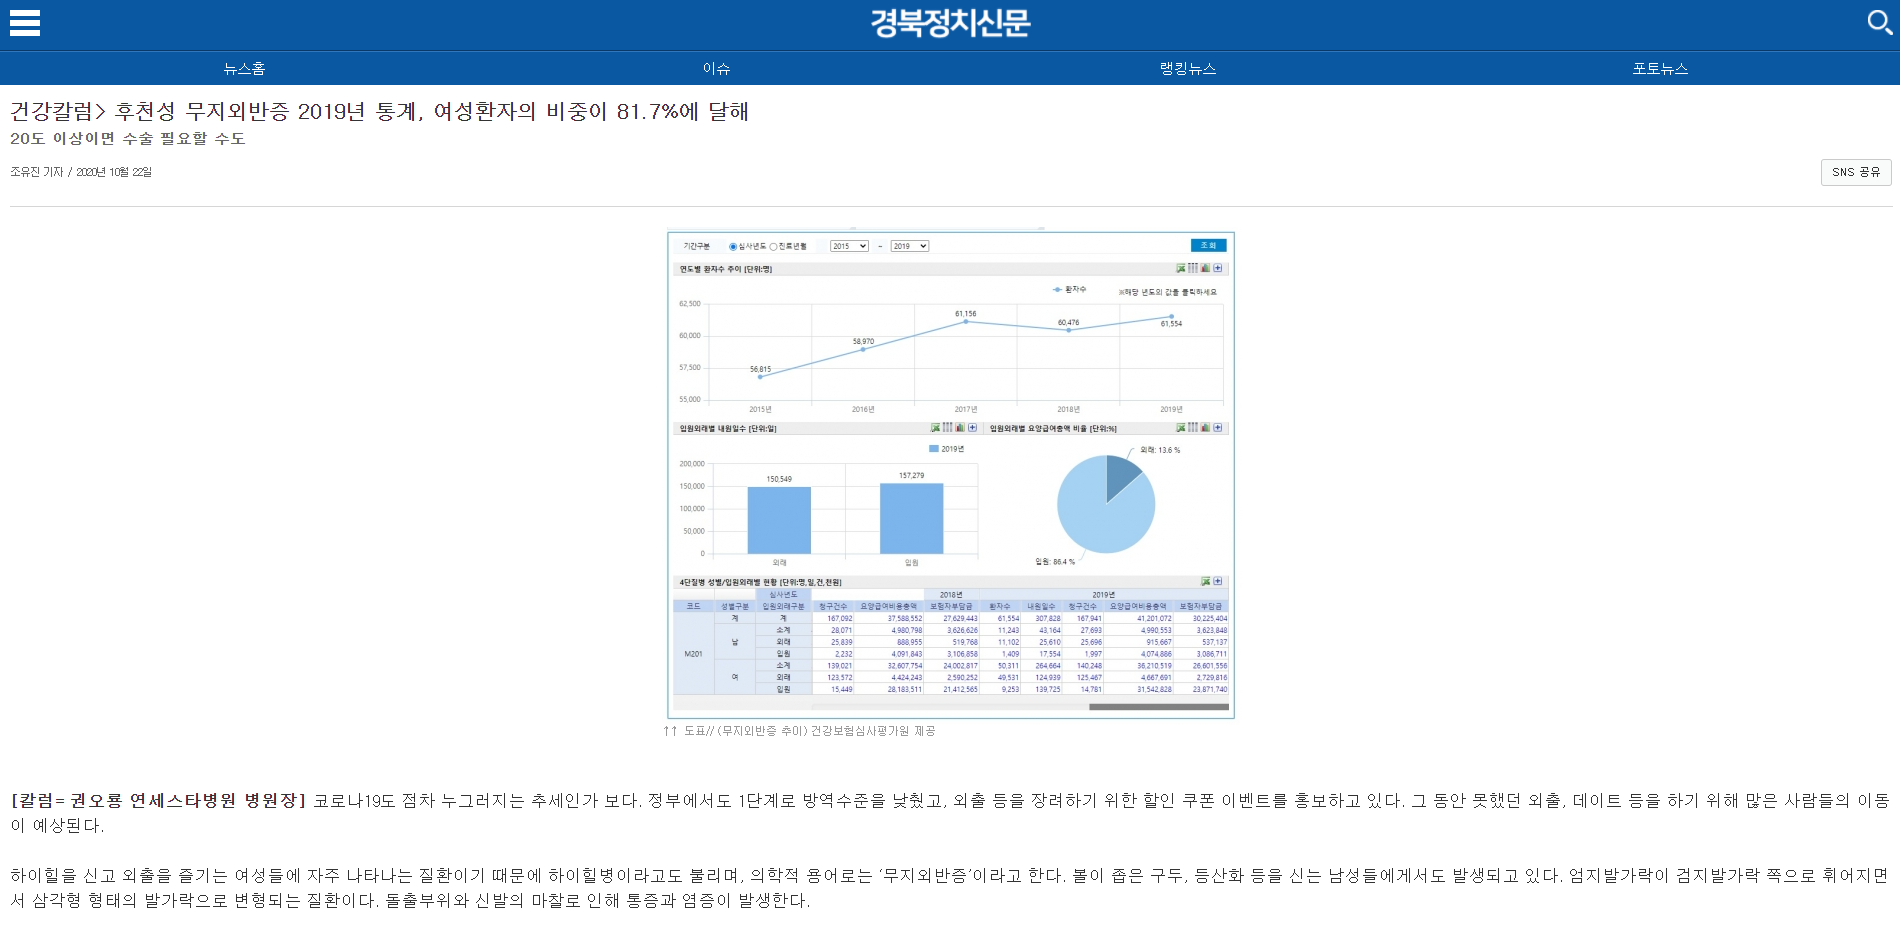The image size is (1900, 932).
Task: Toggle the 환자수 line chart legend item
Action: [1069, 289]
